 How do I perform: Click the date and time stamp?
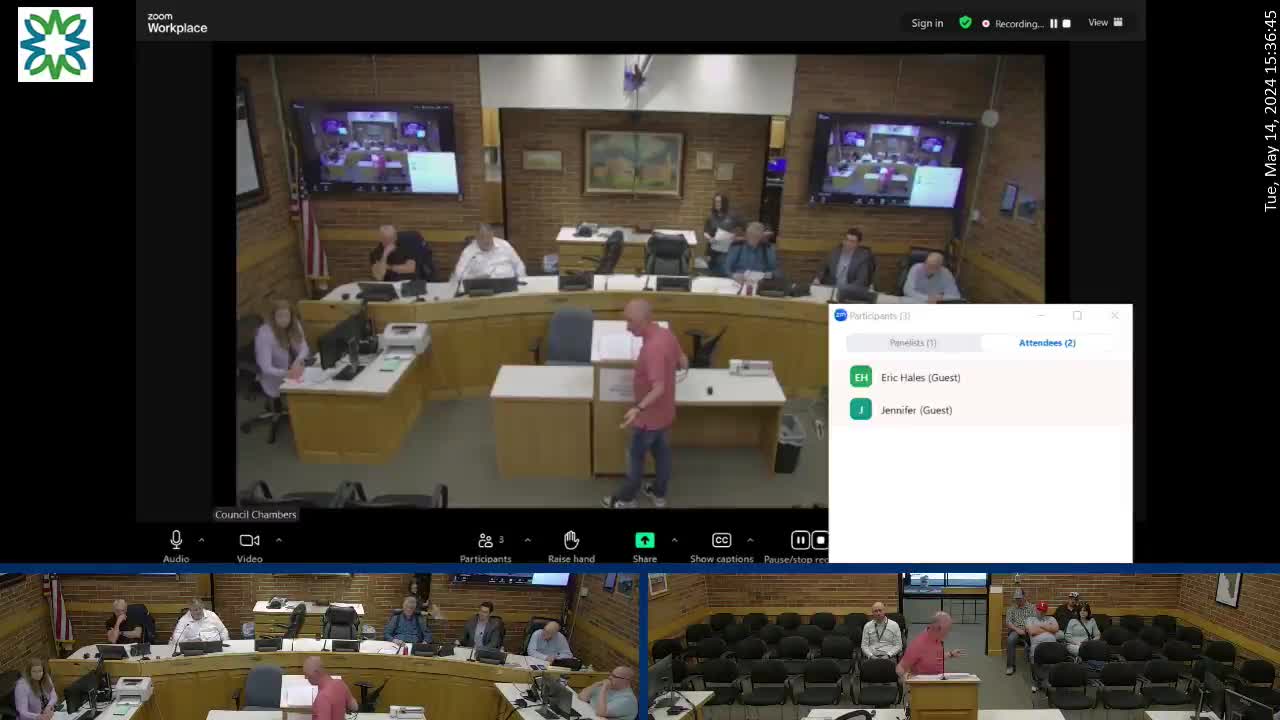[1270, 110]
